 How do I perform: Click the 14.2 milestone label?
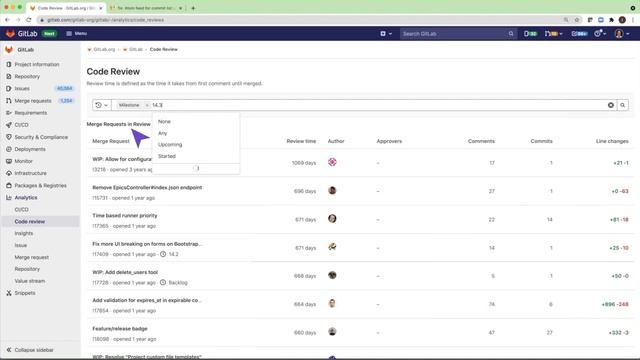click(173, 254)
